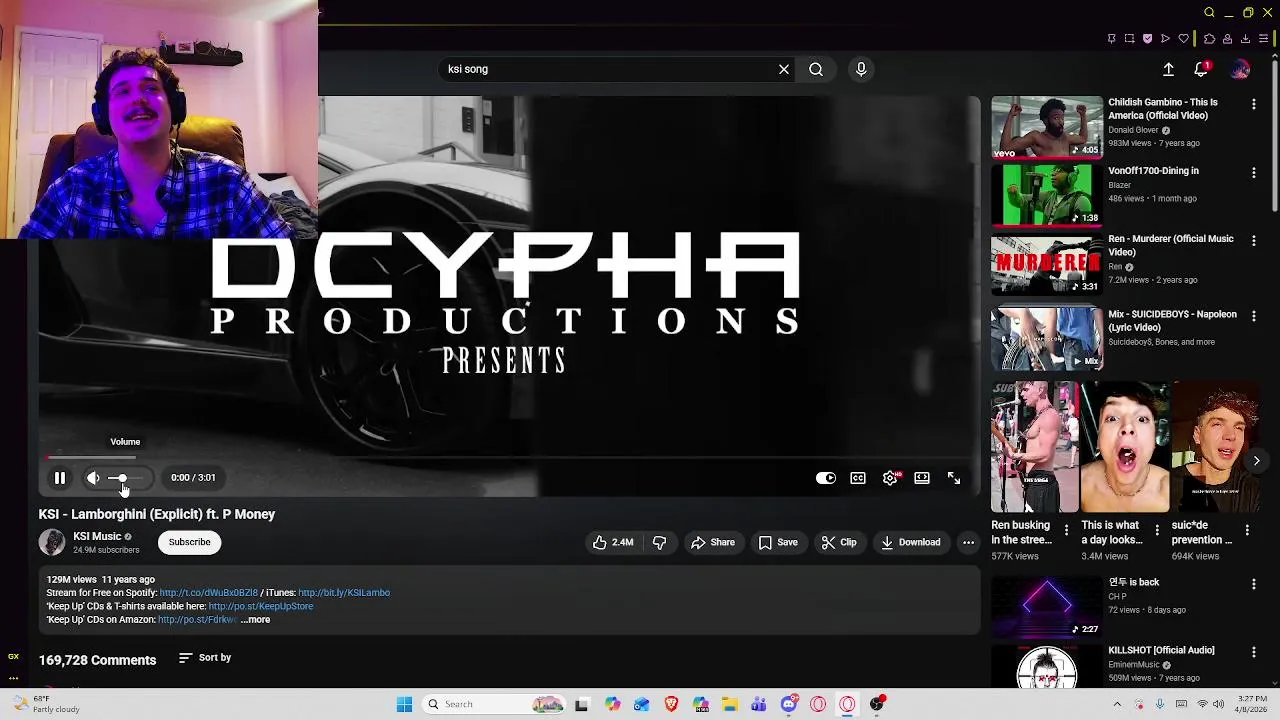Screen dimensions: 1280x720
Task: Open the YouTube notifications bell
Action: pyautogui.click(x=1201, y=69)
